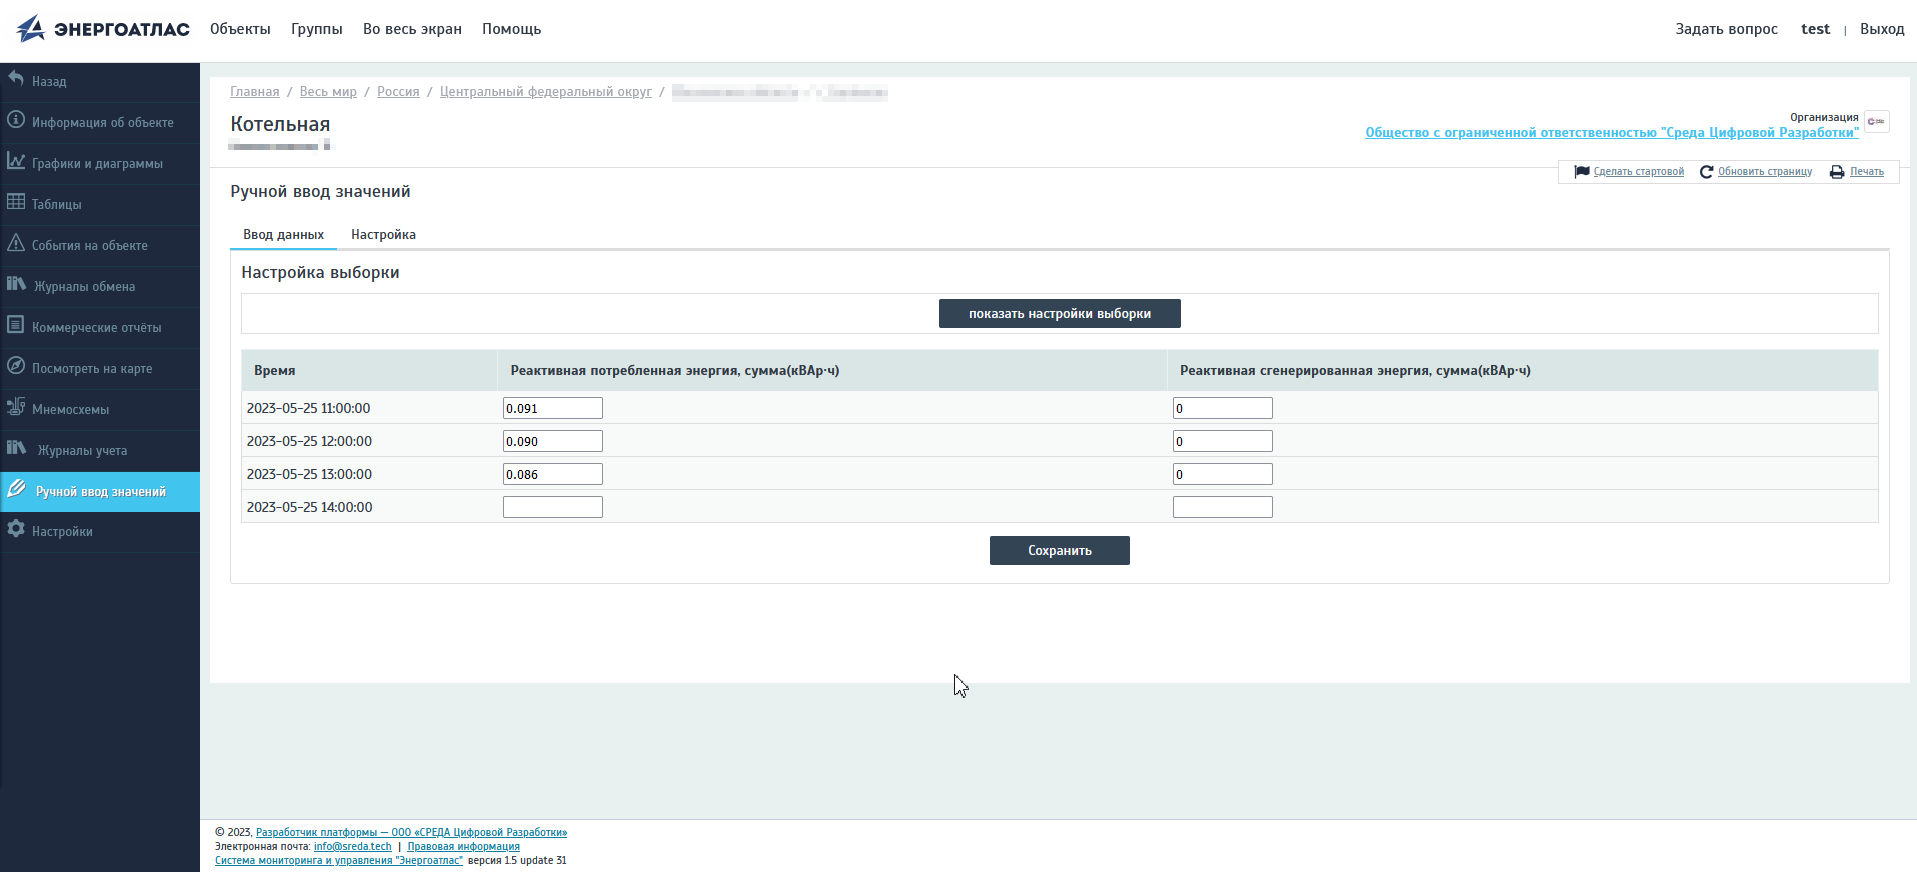
Task: Switch to the Настройка tab
Action: point(383,235)
